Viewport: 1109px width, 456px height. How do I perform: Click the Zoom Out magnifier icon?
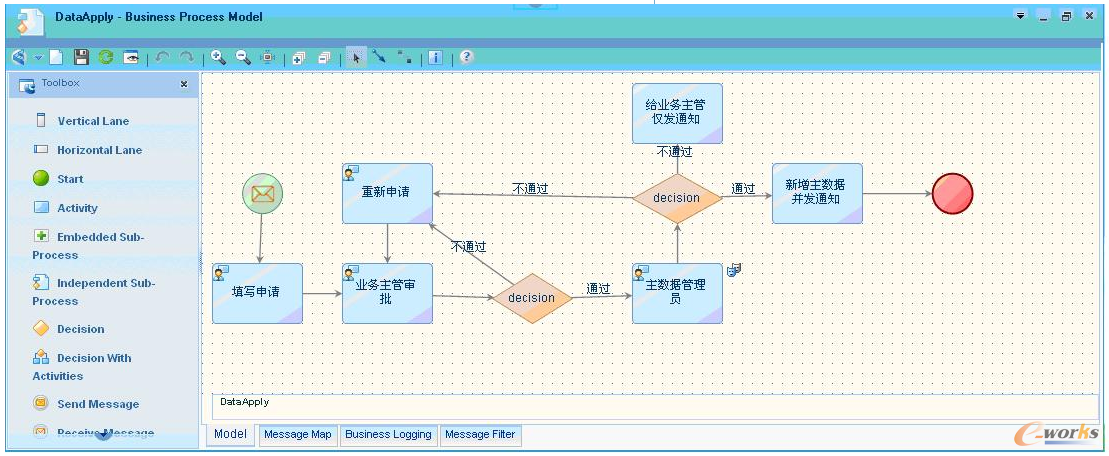(x=243, y=58)
